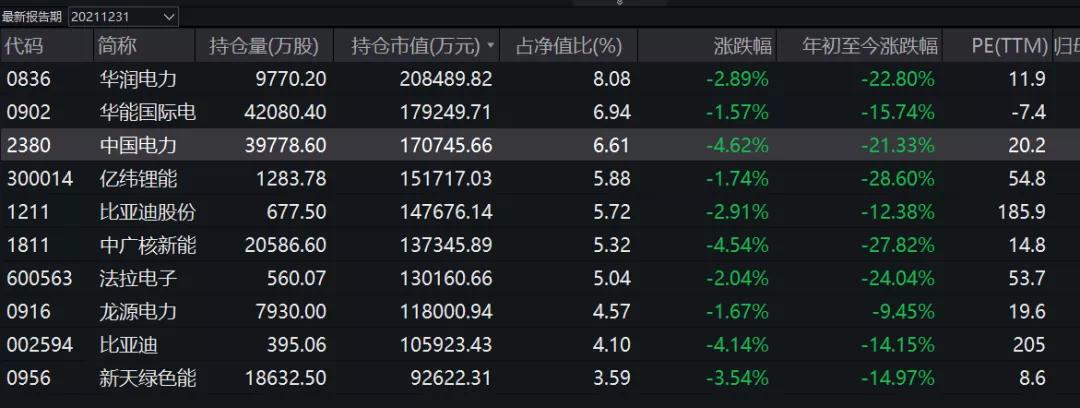
Task: Click year-to-date change -9.45%
Action: tap(903, 312)
